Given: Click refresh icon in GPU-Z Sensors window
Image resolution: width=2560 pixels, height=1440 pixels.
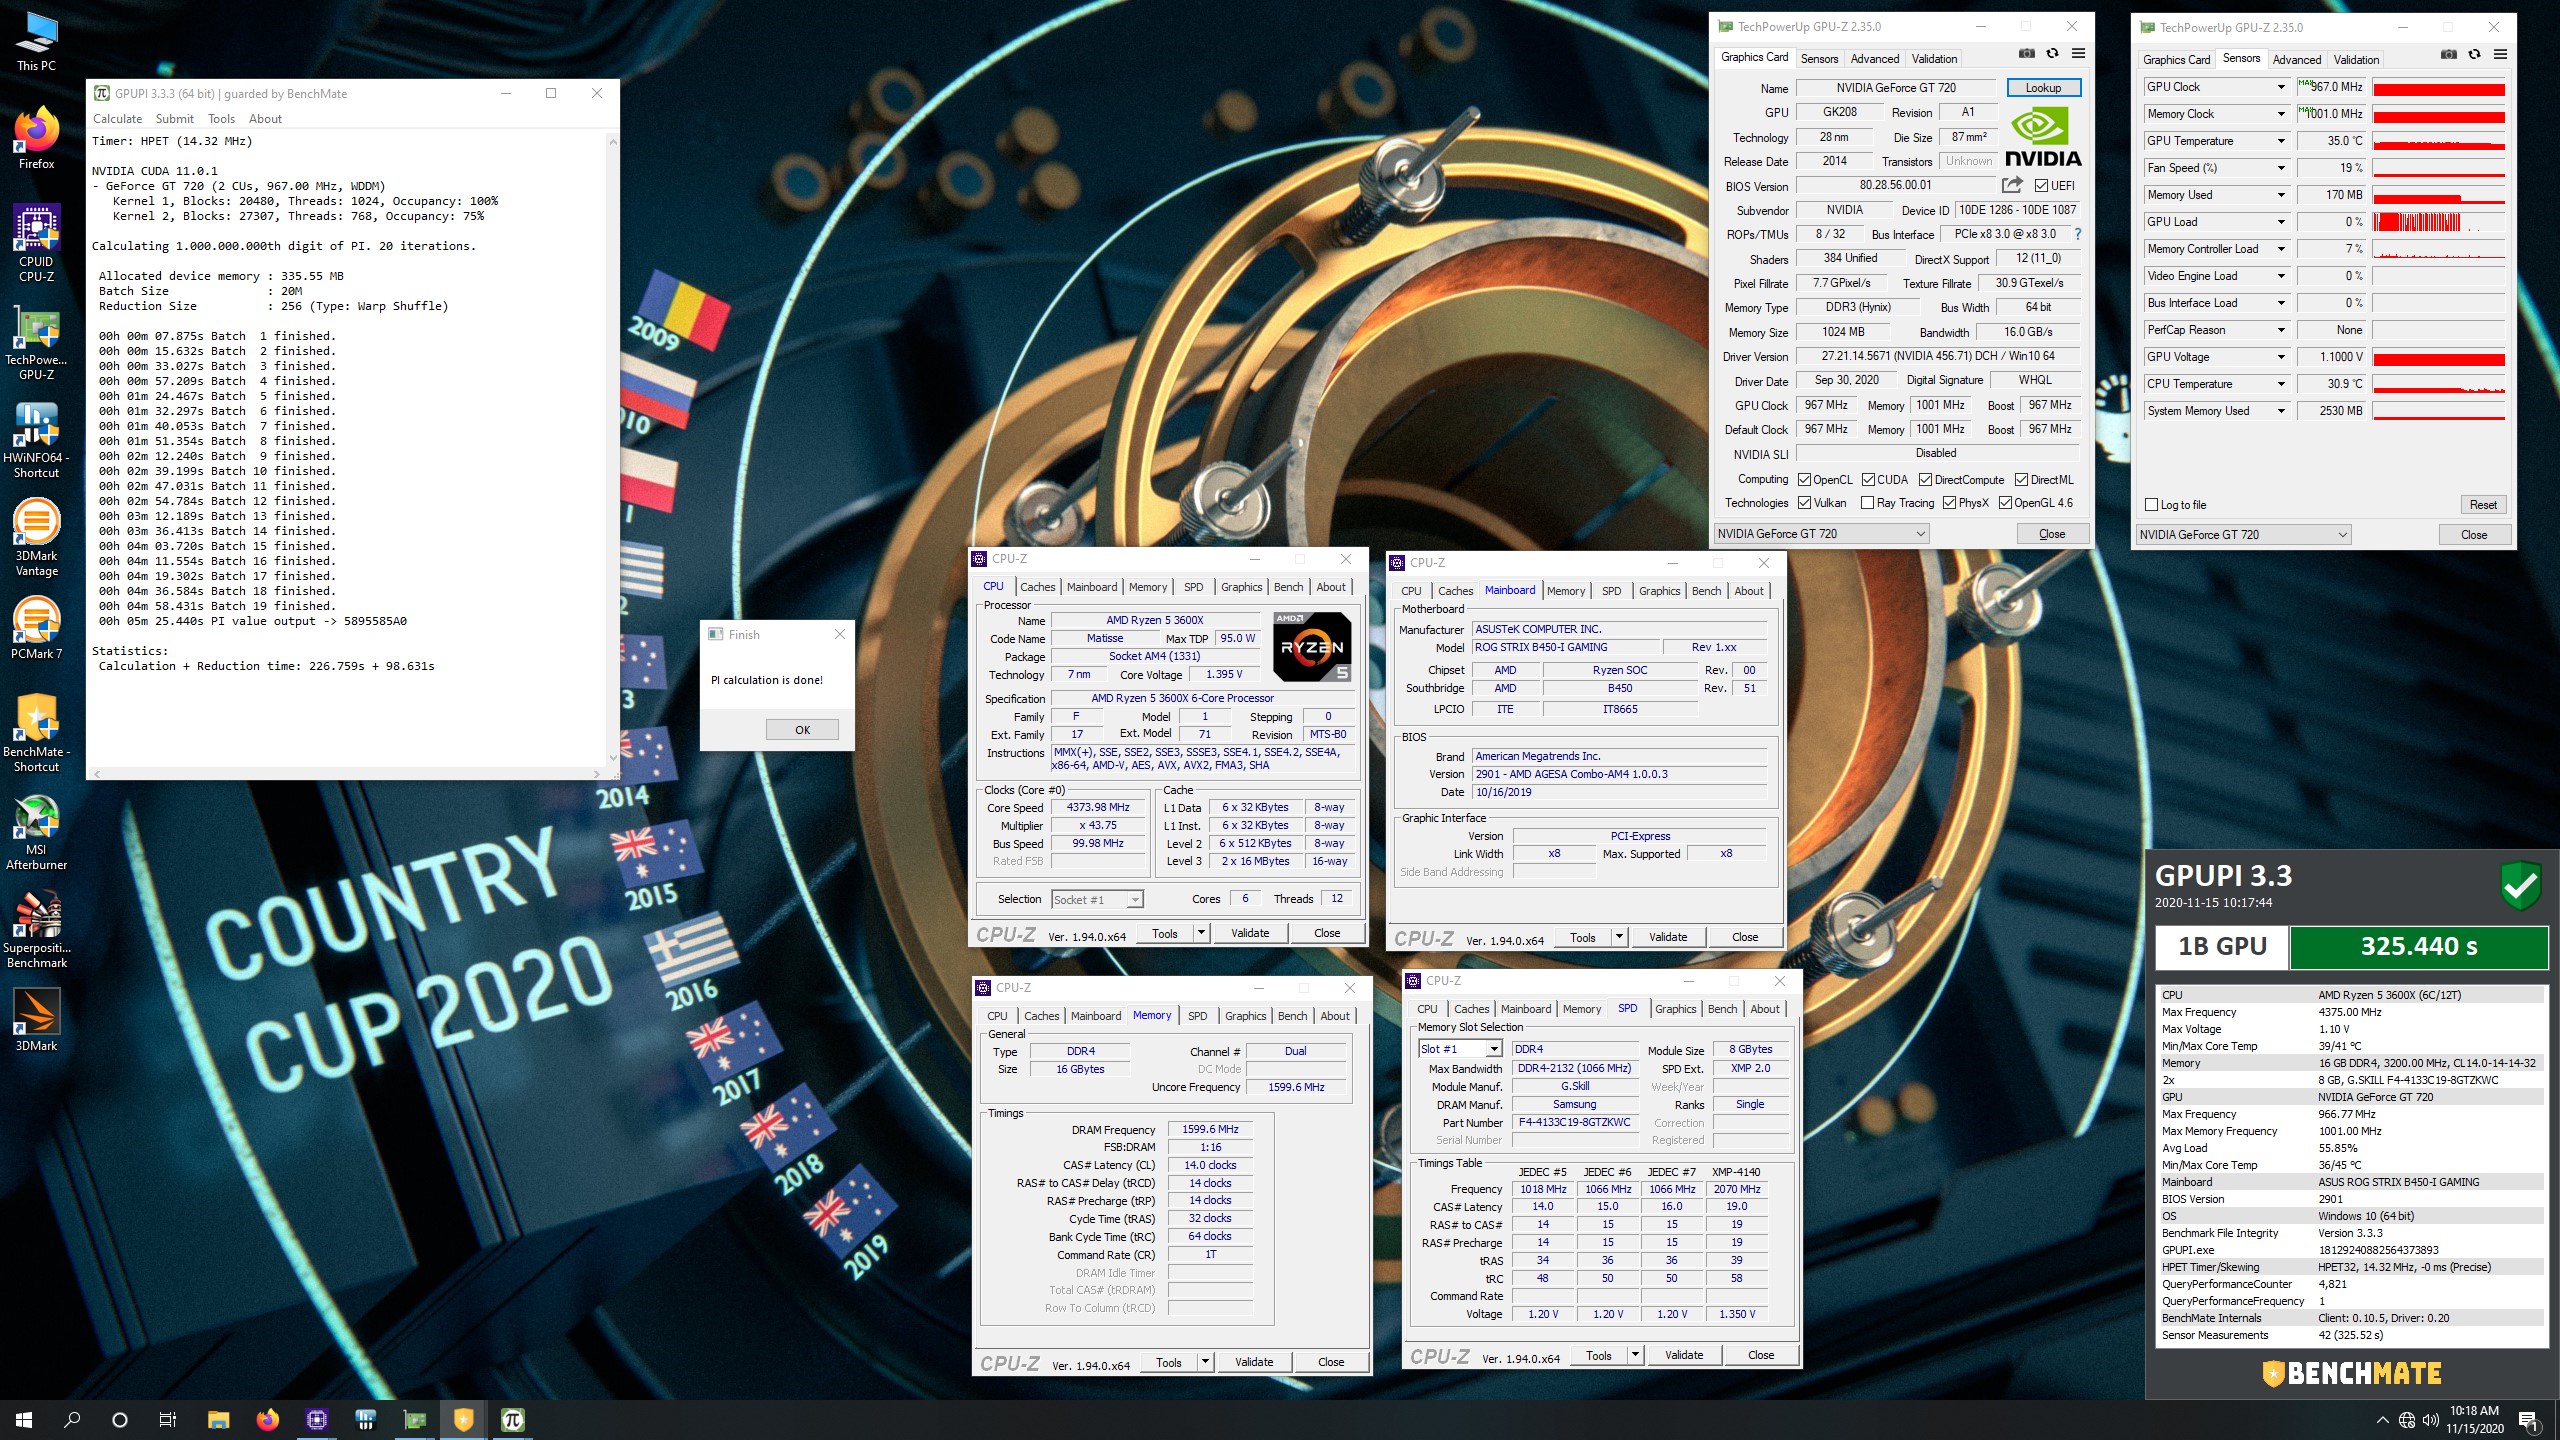Looking at the screenshot, I should (2474, 55).
